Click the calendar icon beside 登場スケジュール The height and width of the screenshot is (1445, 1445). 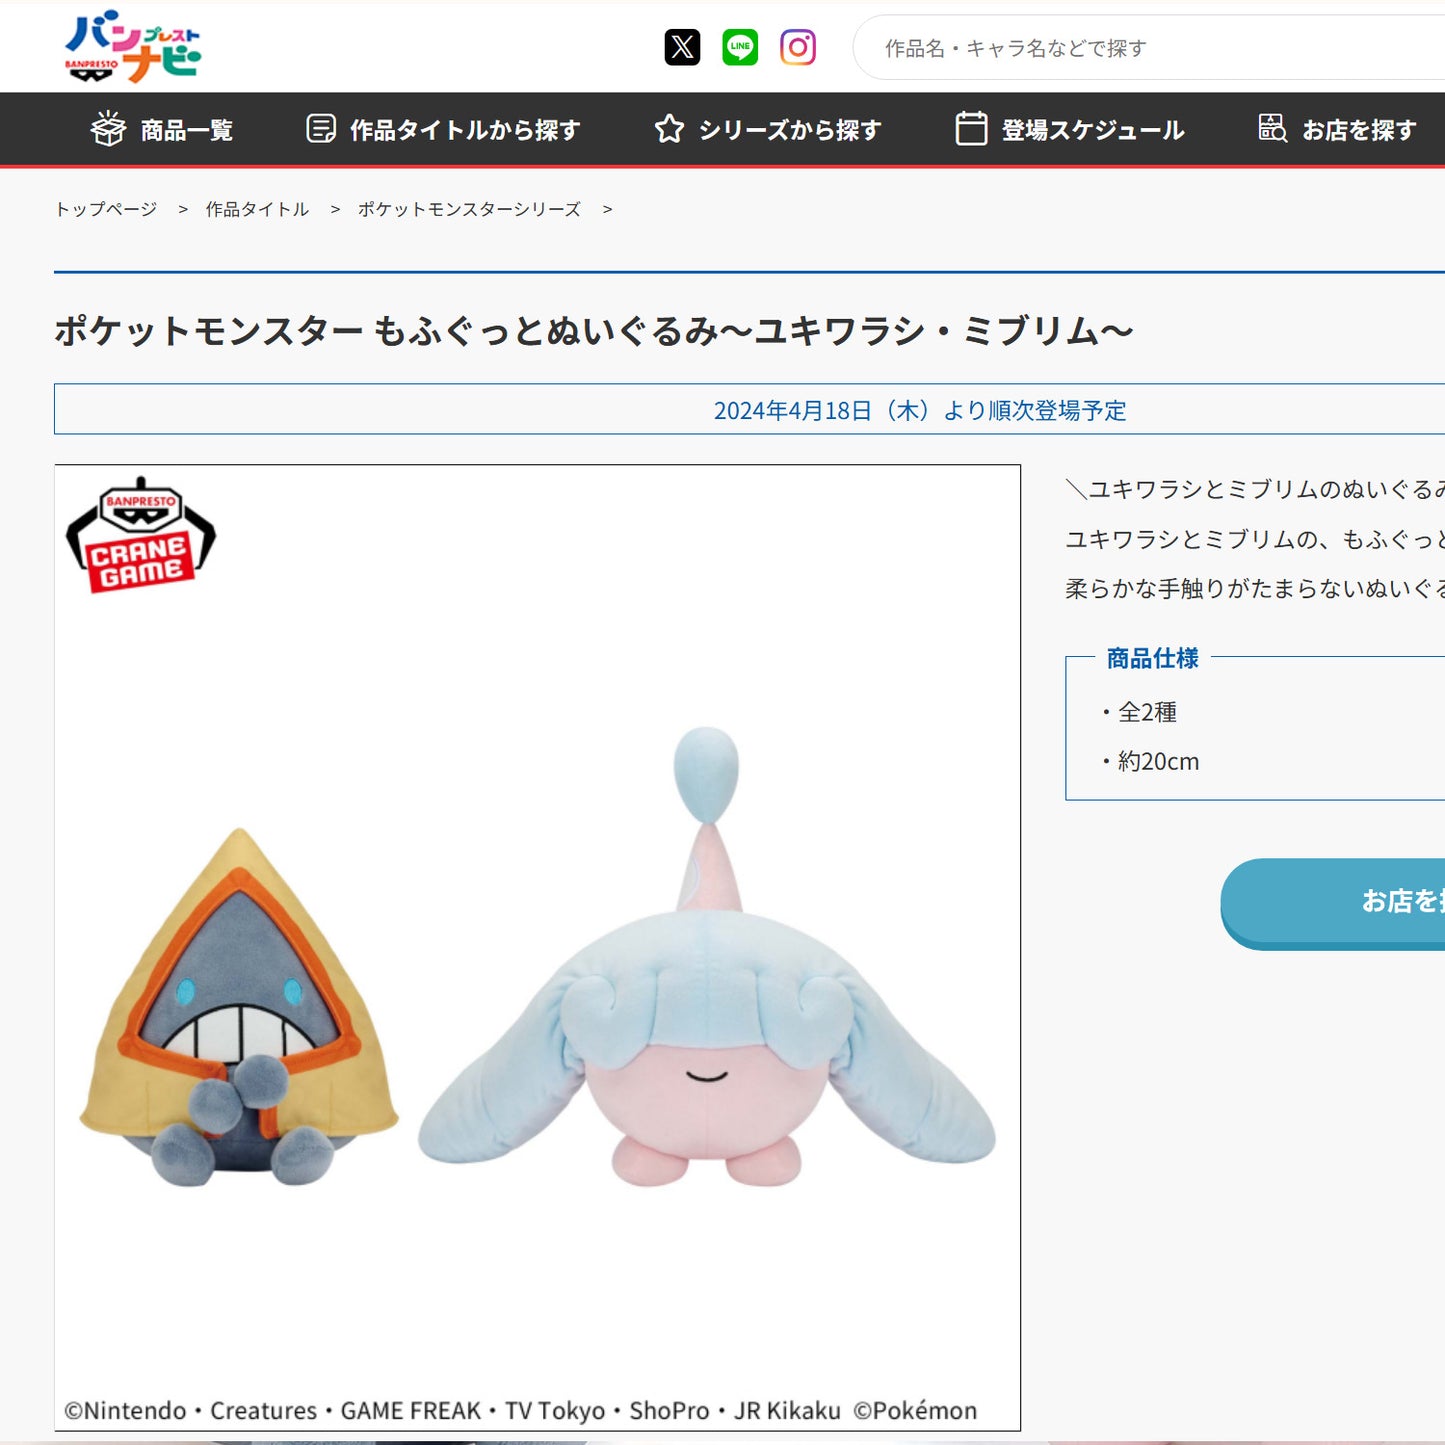pyautogui.click(x=971, y=129)
